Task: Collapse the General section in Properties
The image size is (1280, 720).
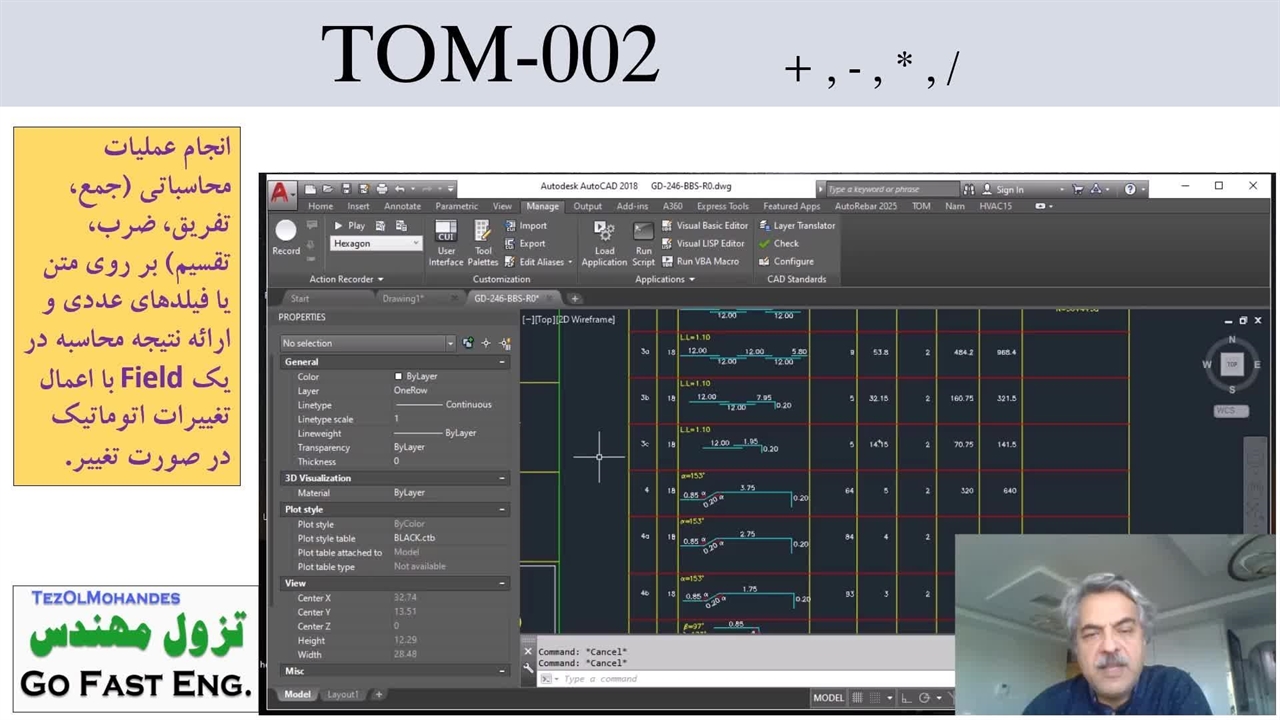Action: 502,362
